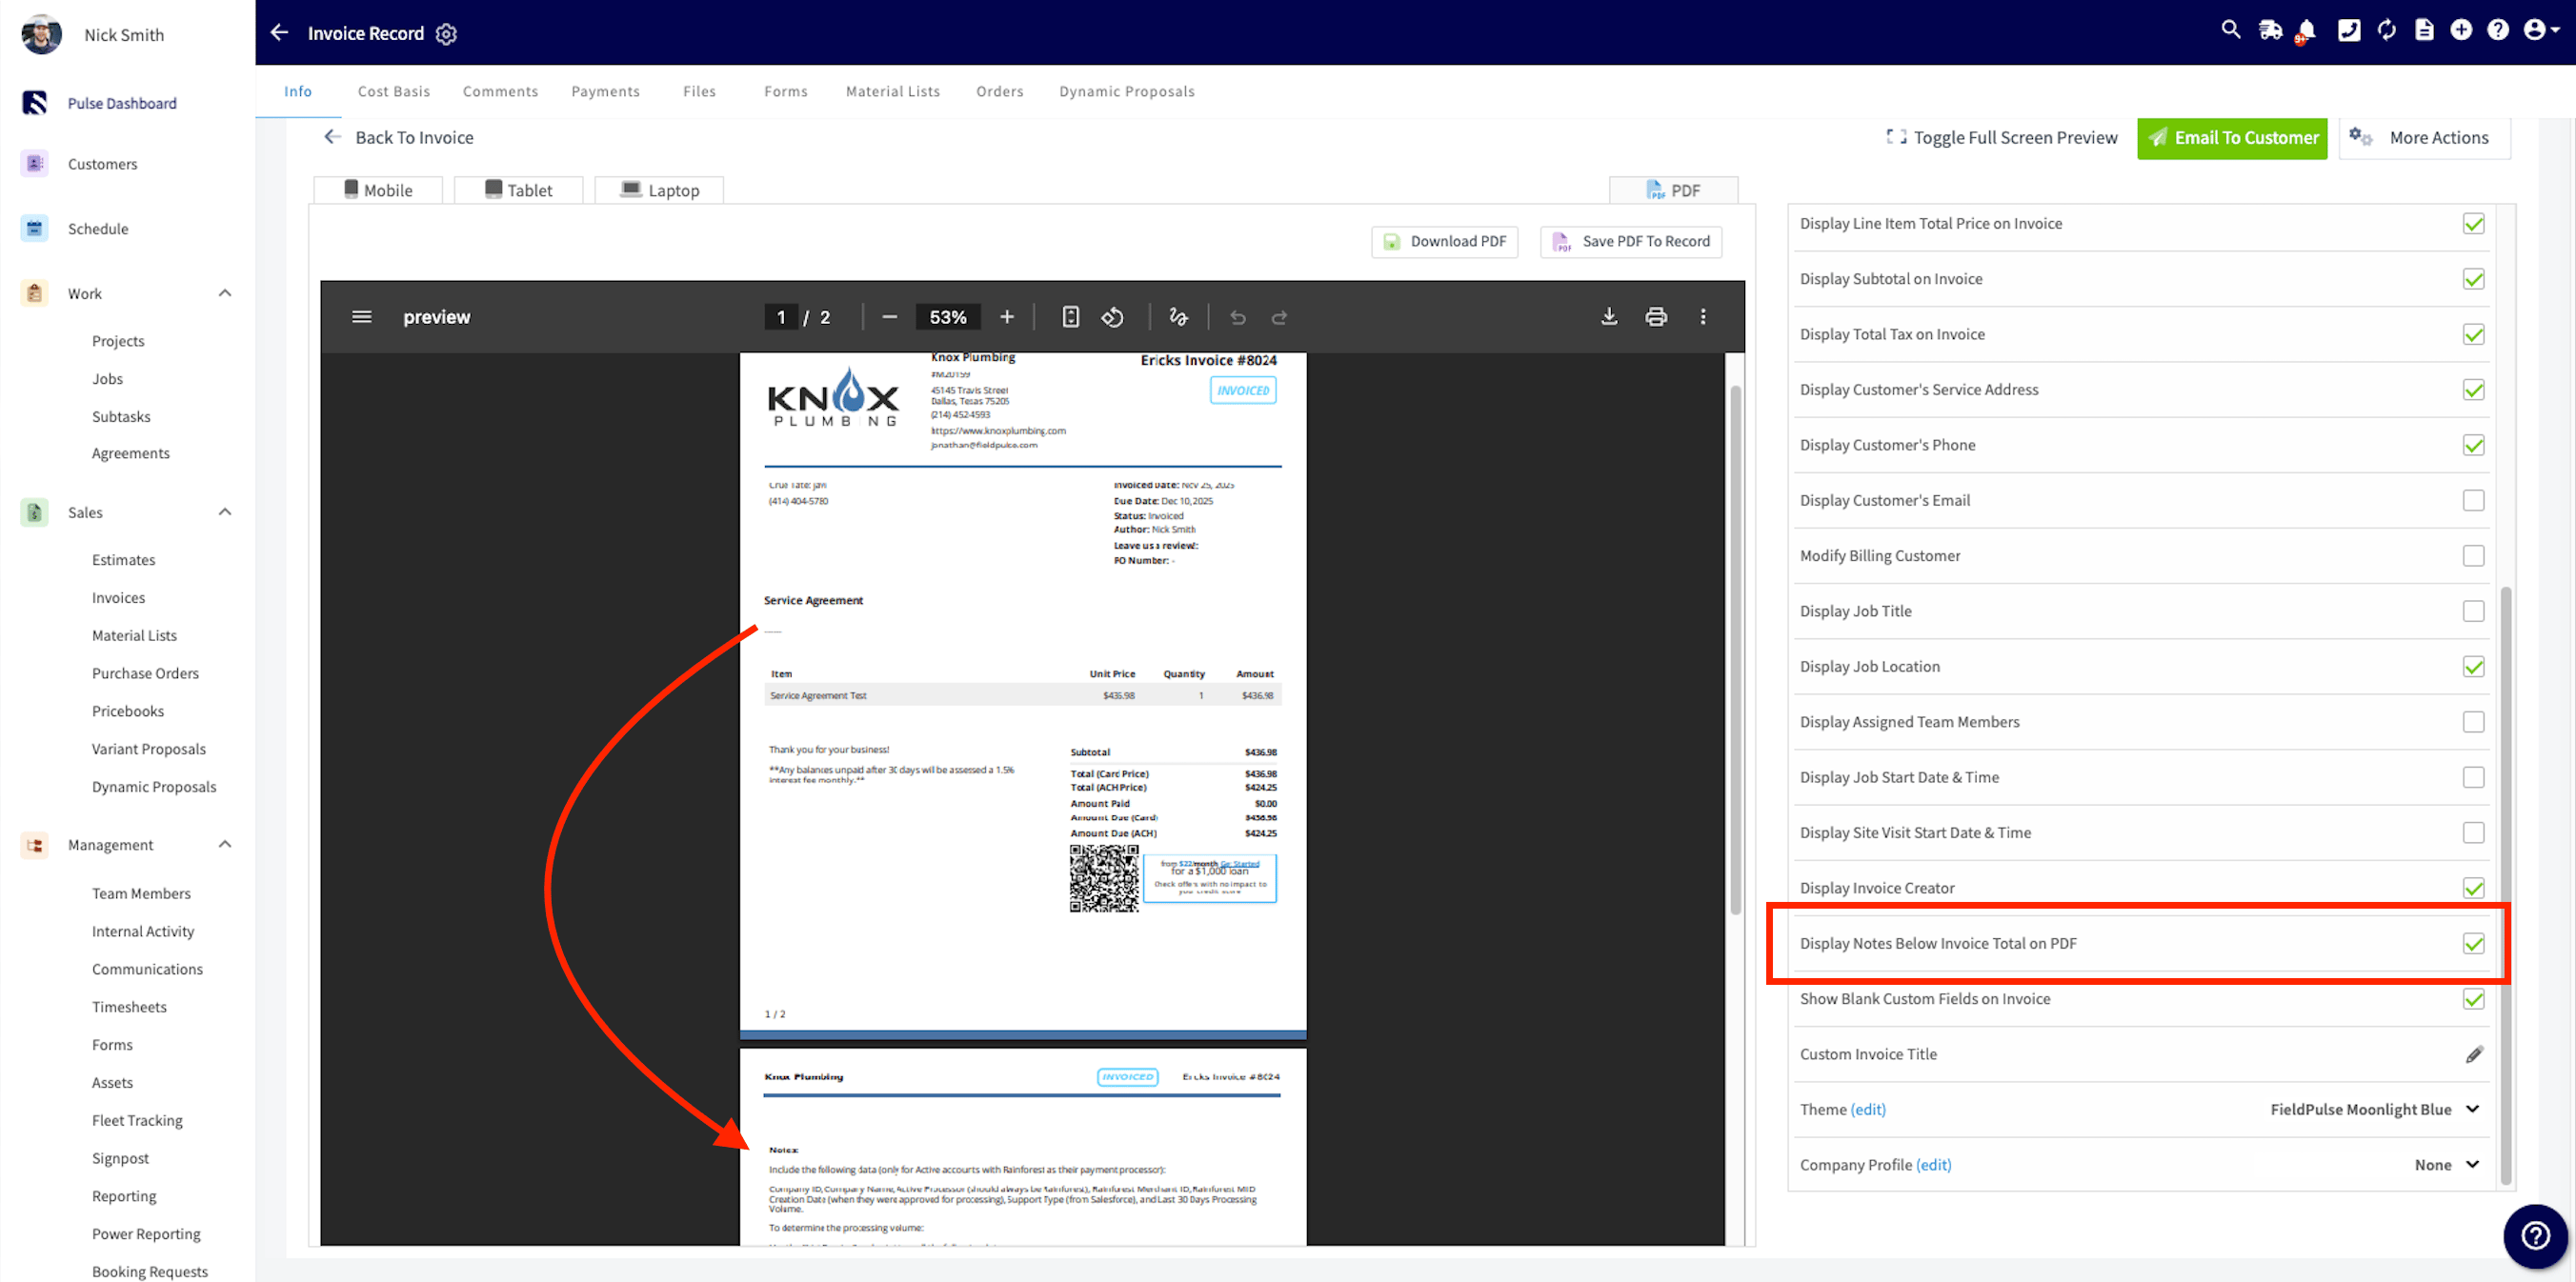Click Save PDF To Record button
Screen dimensions: 2576x1282
pos(1630,241)
